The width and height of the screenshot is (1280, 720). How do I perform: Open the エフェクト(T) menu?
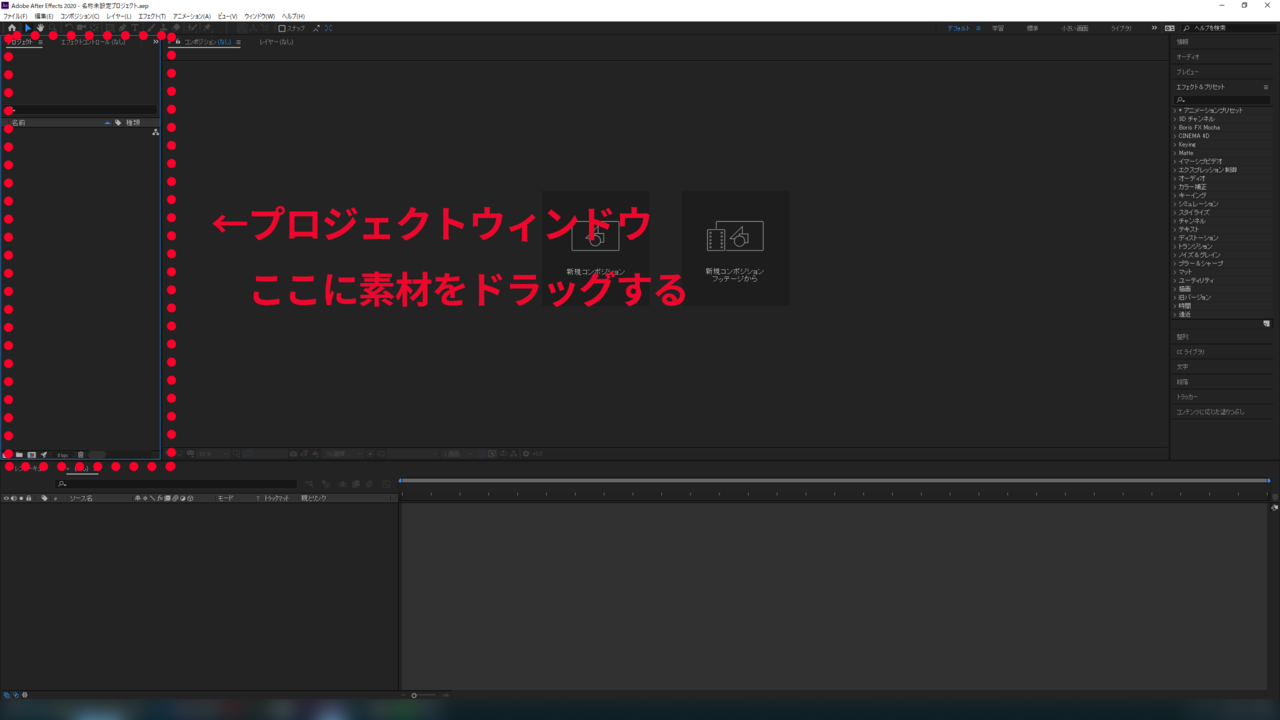tap(152, 16)
